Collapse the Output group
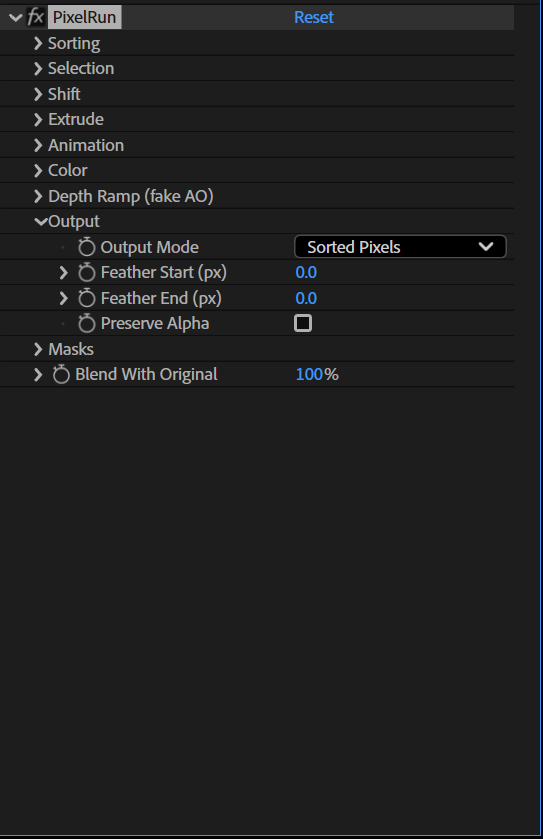 tap(41, 222)
